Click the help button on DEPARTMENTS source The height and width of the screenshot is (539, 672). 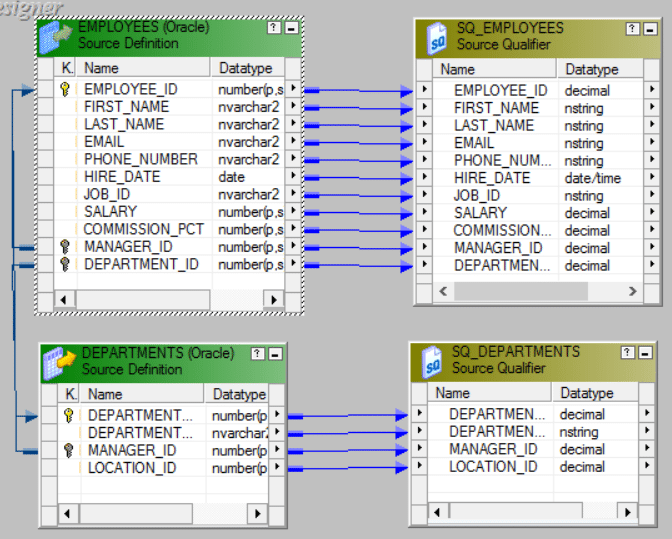click(x=258, y=353)
